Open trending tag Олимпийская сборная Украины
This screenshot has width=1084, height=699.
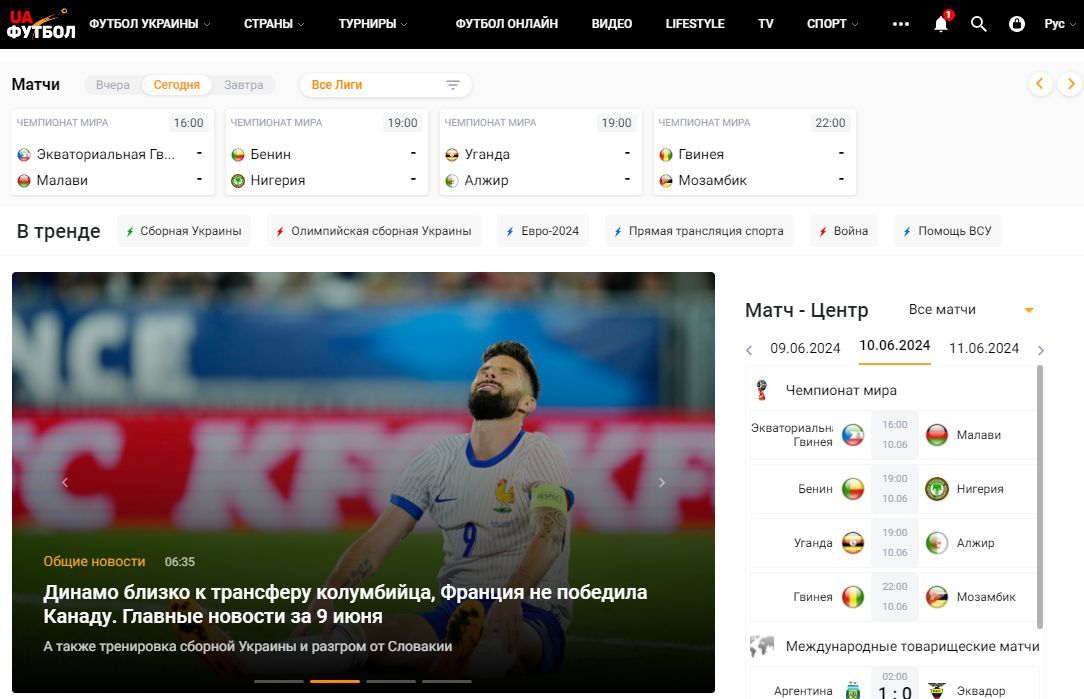click(374, 231)
